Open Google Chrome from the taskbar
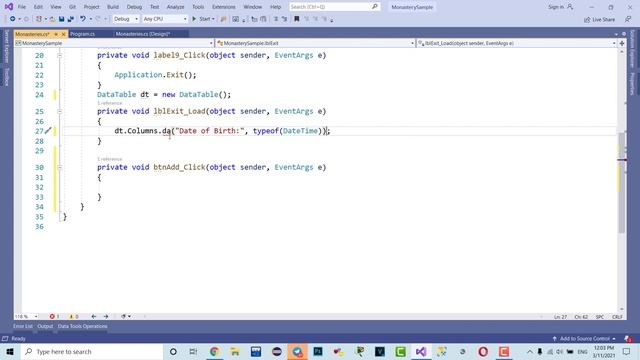Viewport: 640px width, 360px height. 214,351
